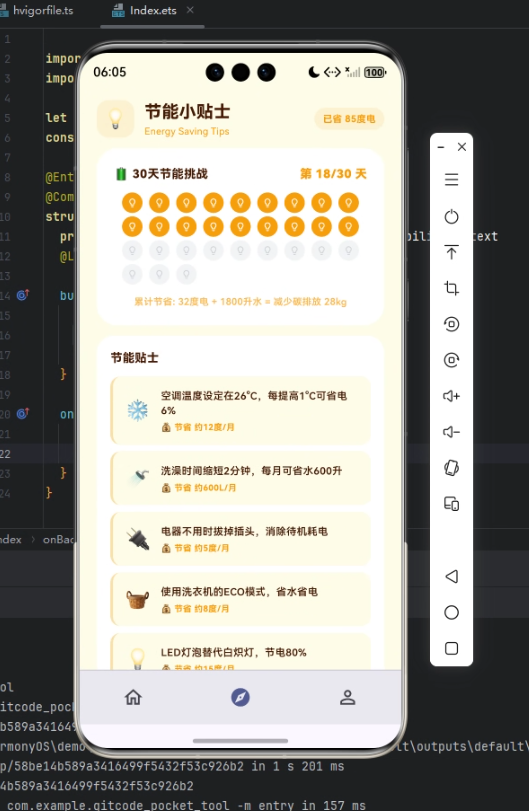Screen dimensions: 529x811
Task: Tap the green battery icon beside 30天节能挑战
Action: coord(121,174)
